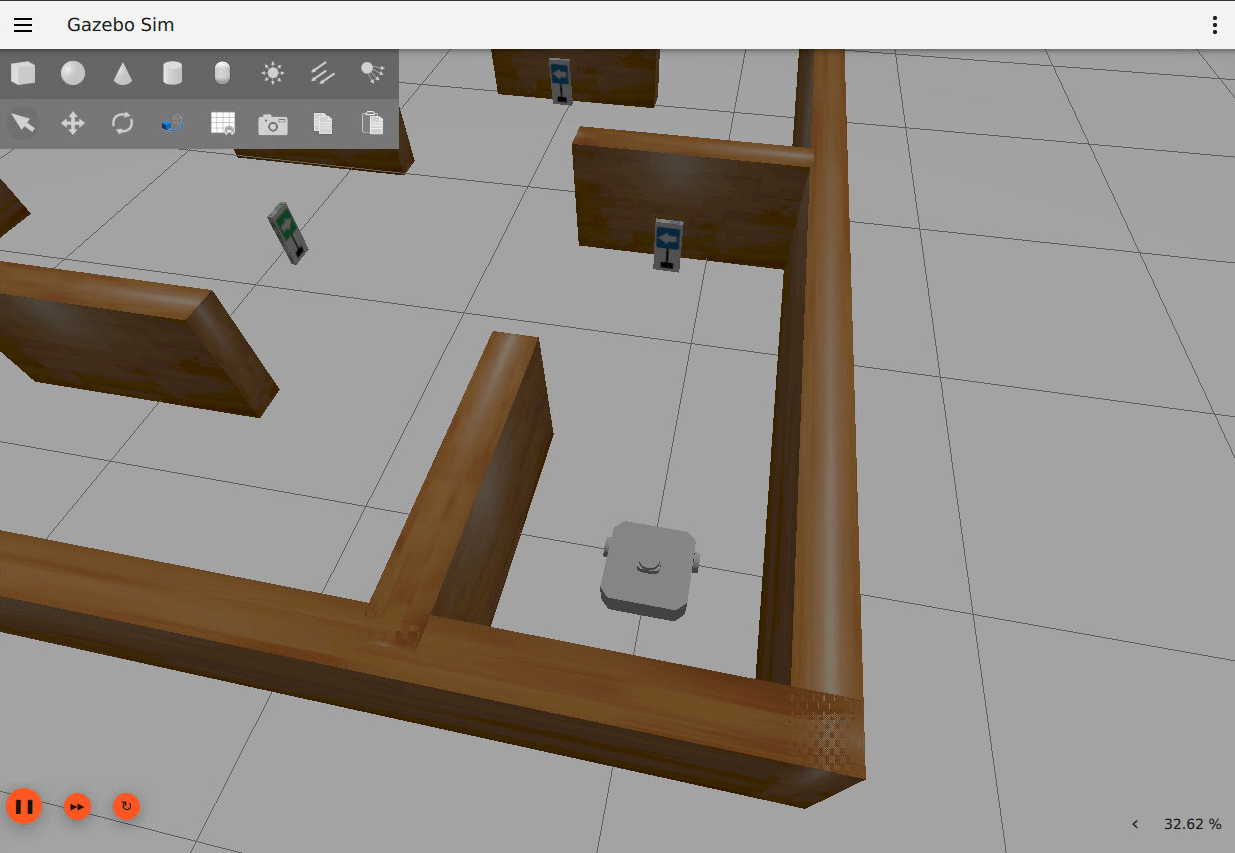Toggle the arrow selection mode
Screen dimensions: 1235x853
click(x=22, y=122)
